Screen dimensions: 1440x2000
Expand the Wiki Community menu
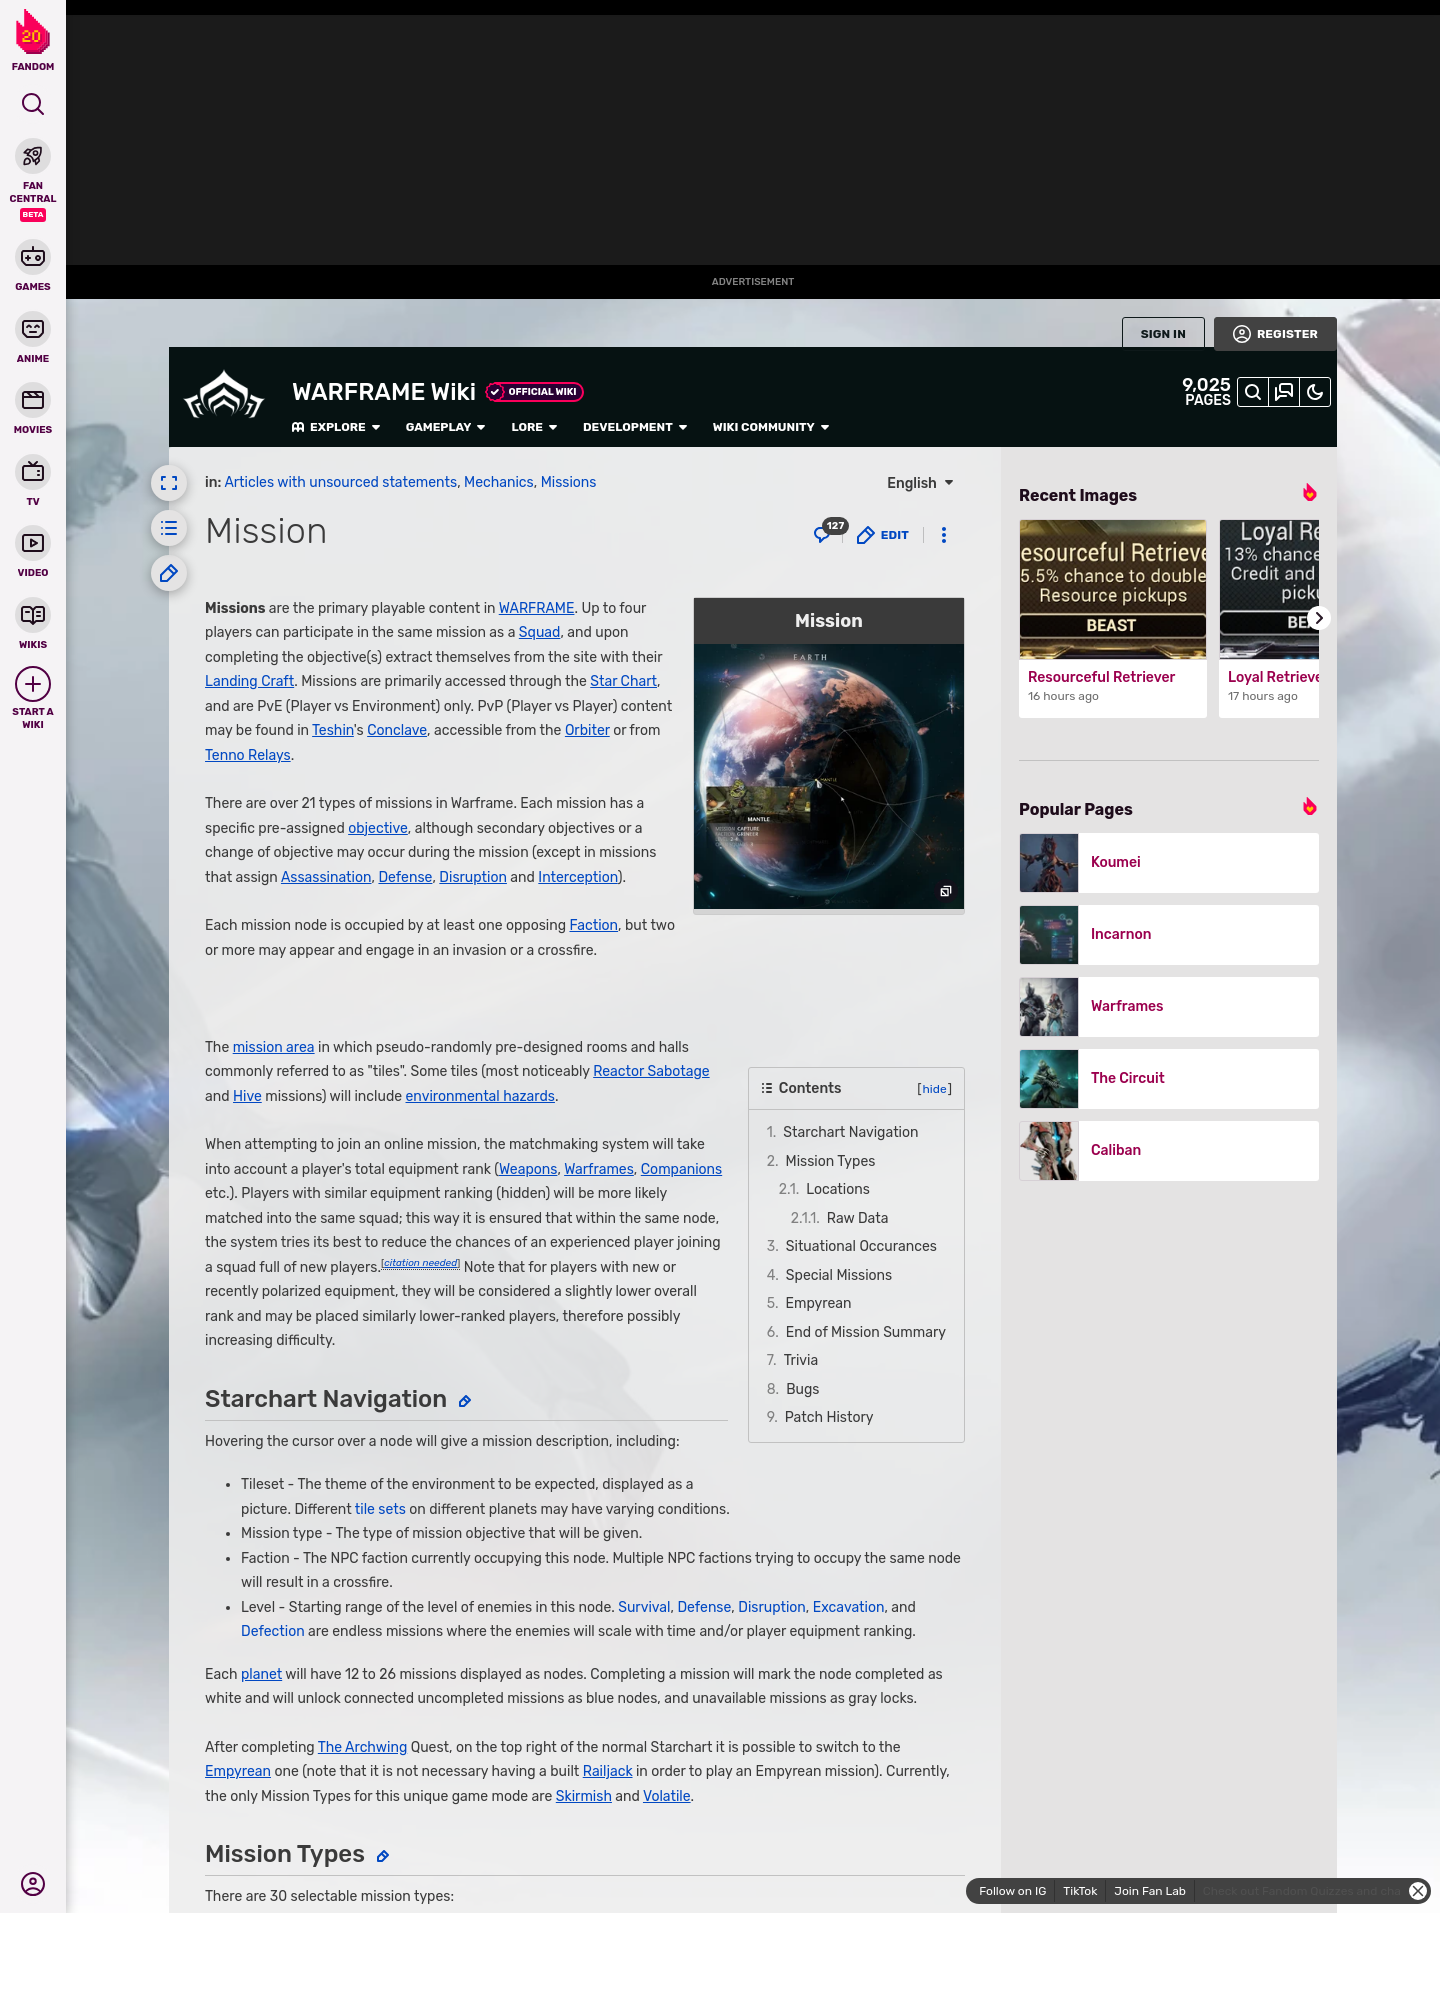771,427
